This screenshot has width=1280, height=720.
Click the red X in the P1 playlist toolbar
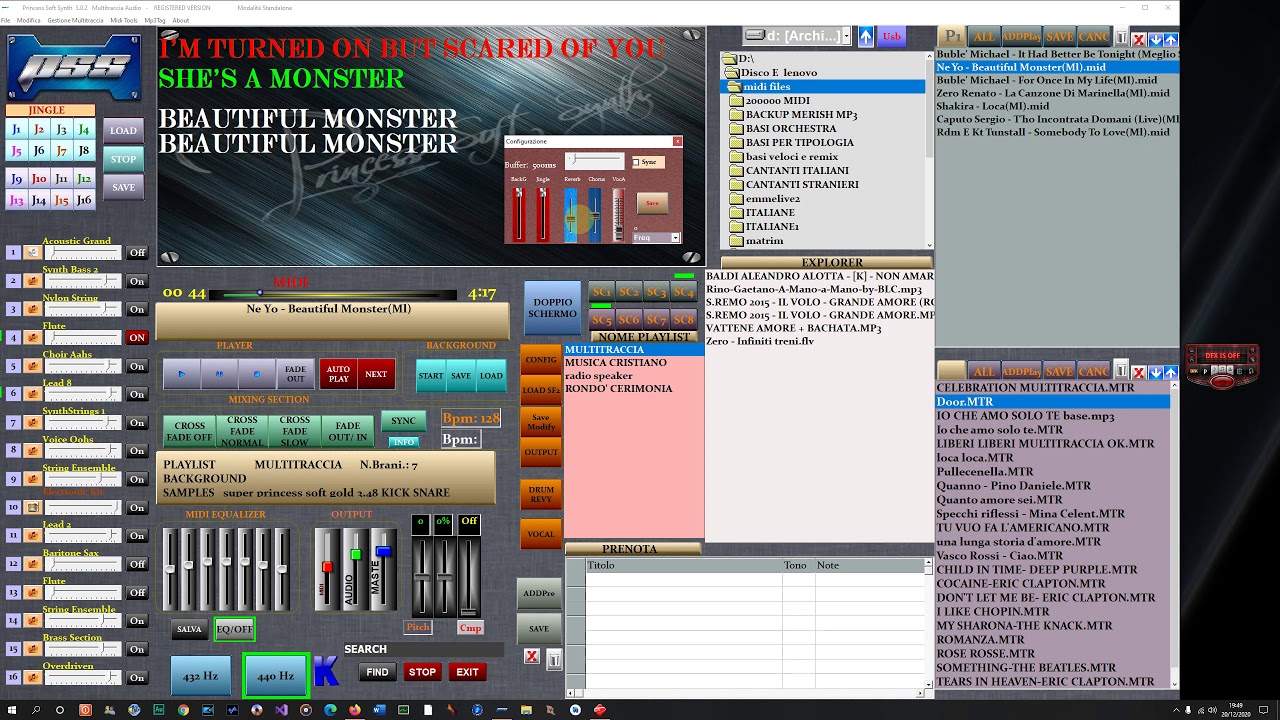pos(1139,39)
